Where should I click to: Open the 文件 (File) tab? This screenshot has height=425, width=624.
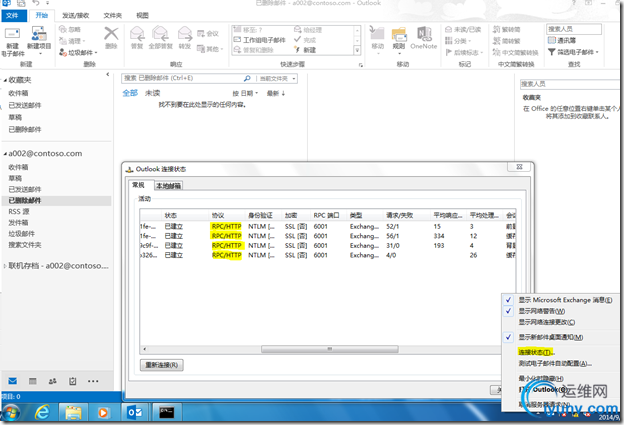coord(14,16)
